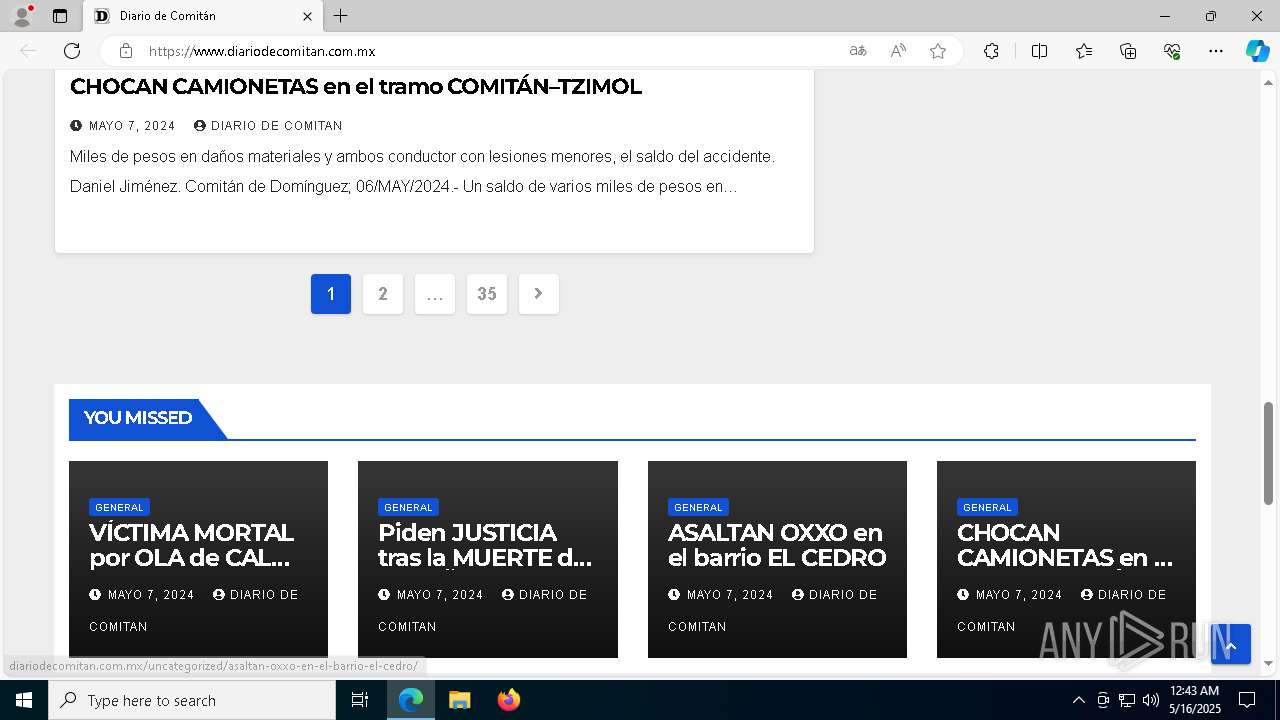Refresh the page with reload icon
Viewport: 1280px width, 720px height.
pos(72,51)
